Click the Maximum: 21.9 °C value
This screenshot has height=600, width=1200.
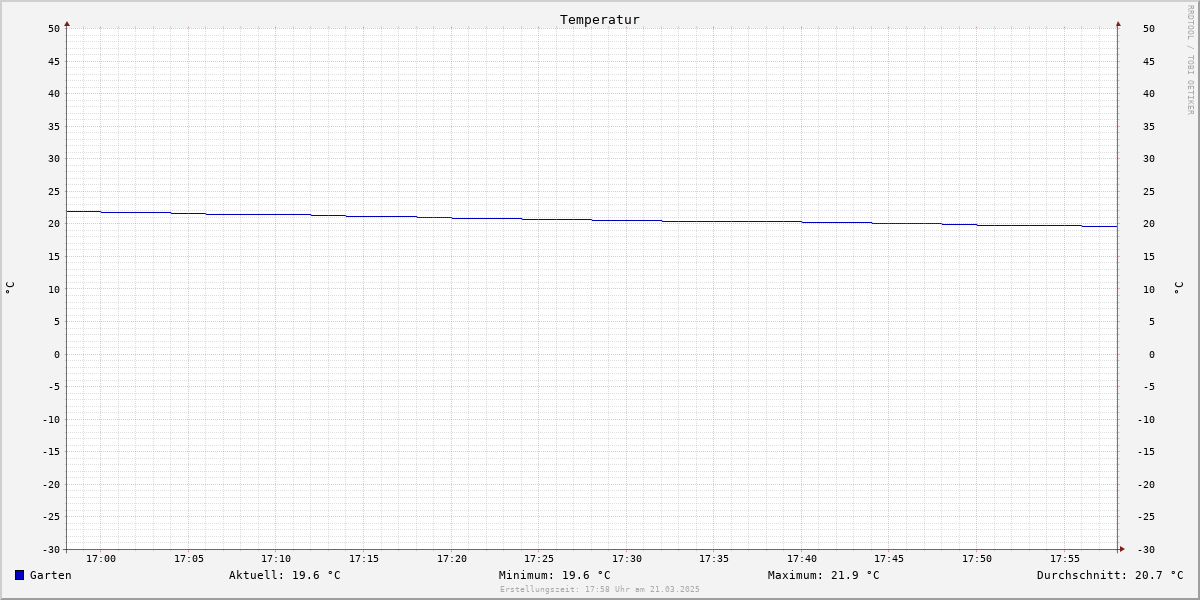click(x=824, y=575)
